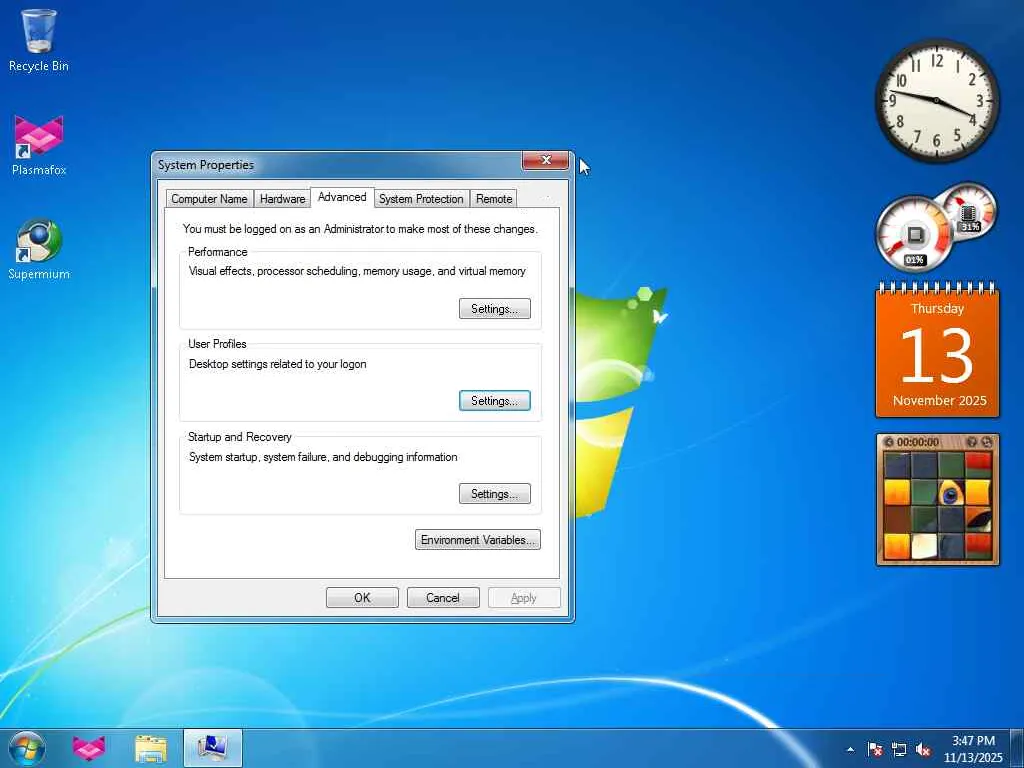
Task: Open Startup and Recovery Settings
Action: 494,494
